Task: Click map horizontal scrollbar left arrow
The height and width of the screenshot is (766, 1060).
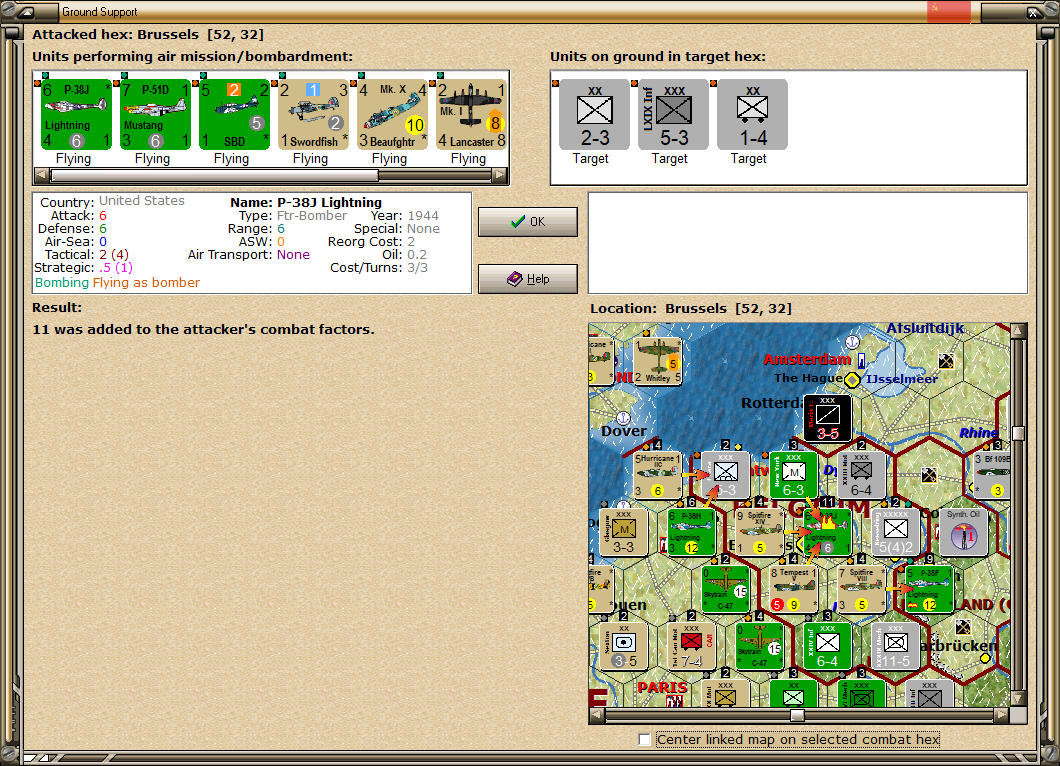Action: (597, 714)
